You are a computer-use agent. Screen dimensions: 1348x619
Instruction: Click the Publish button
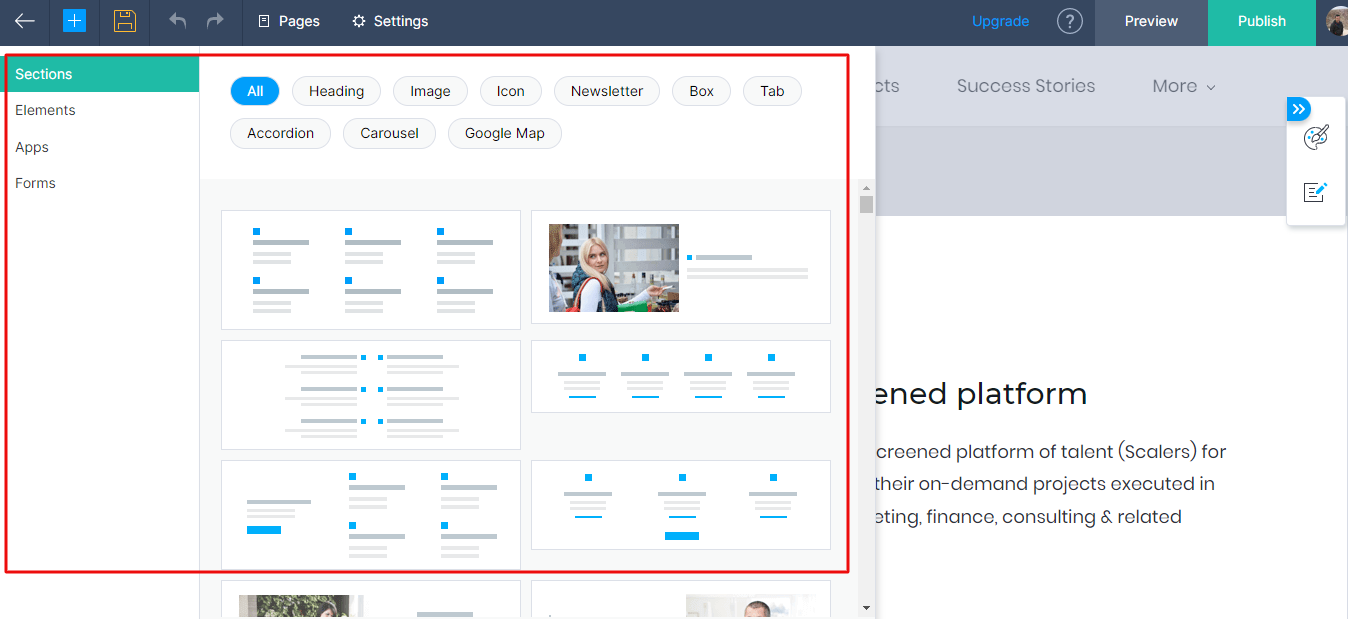(x=1261, y=21)
